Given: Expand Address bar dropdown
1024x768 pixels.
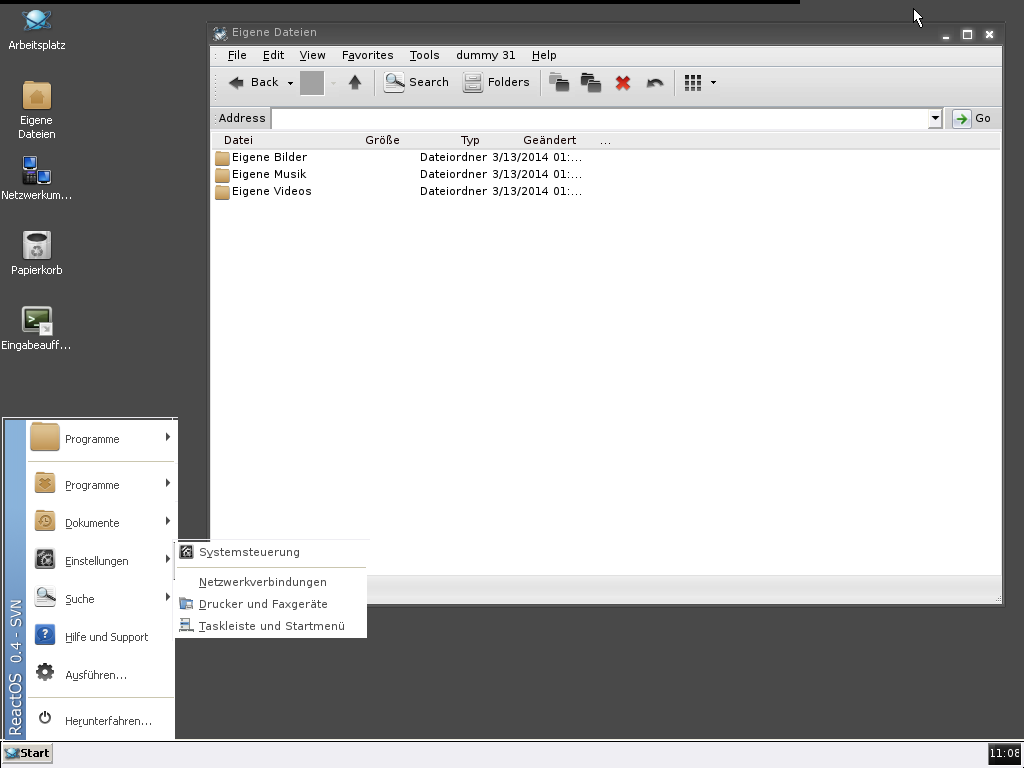Looking at the screenshot, I should [x=935, y=118].
